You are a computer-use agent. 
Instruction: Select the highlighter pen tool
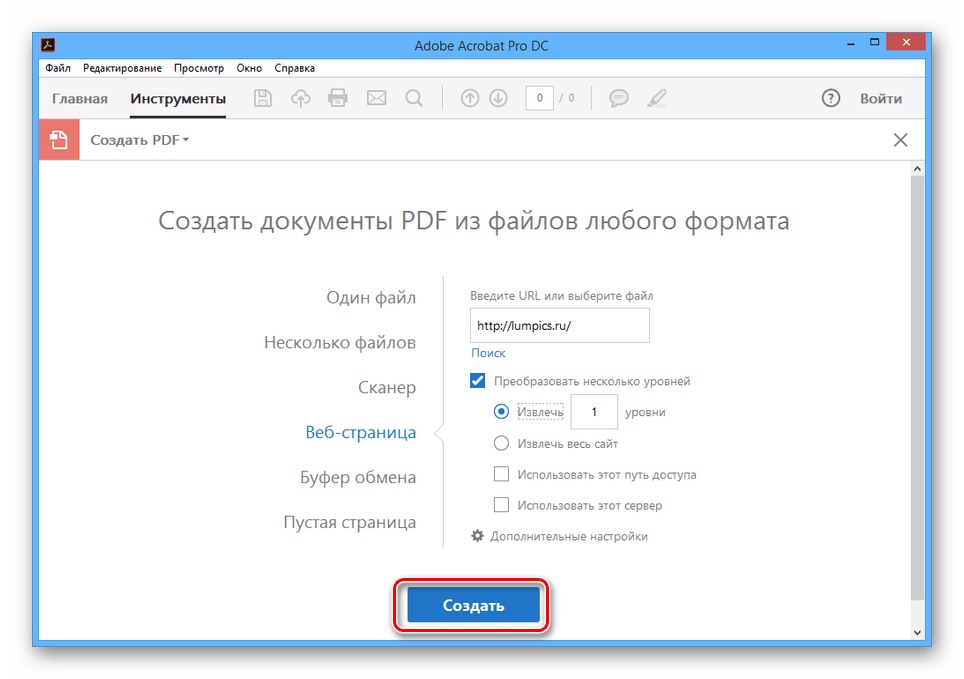656,98
